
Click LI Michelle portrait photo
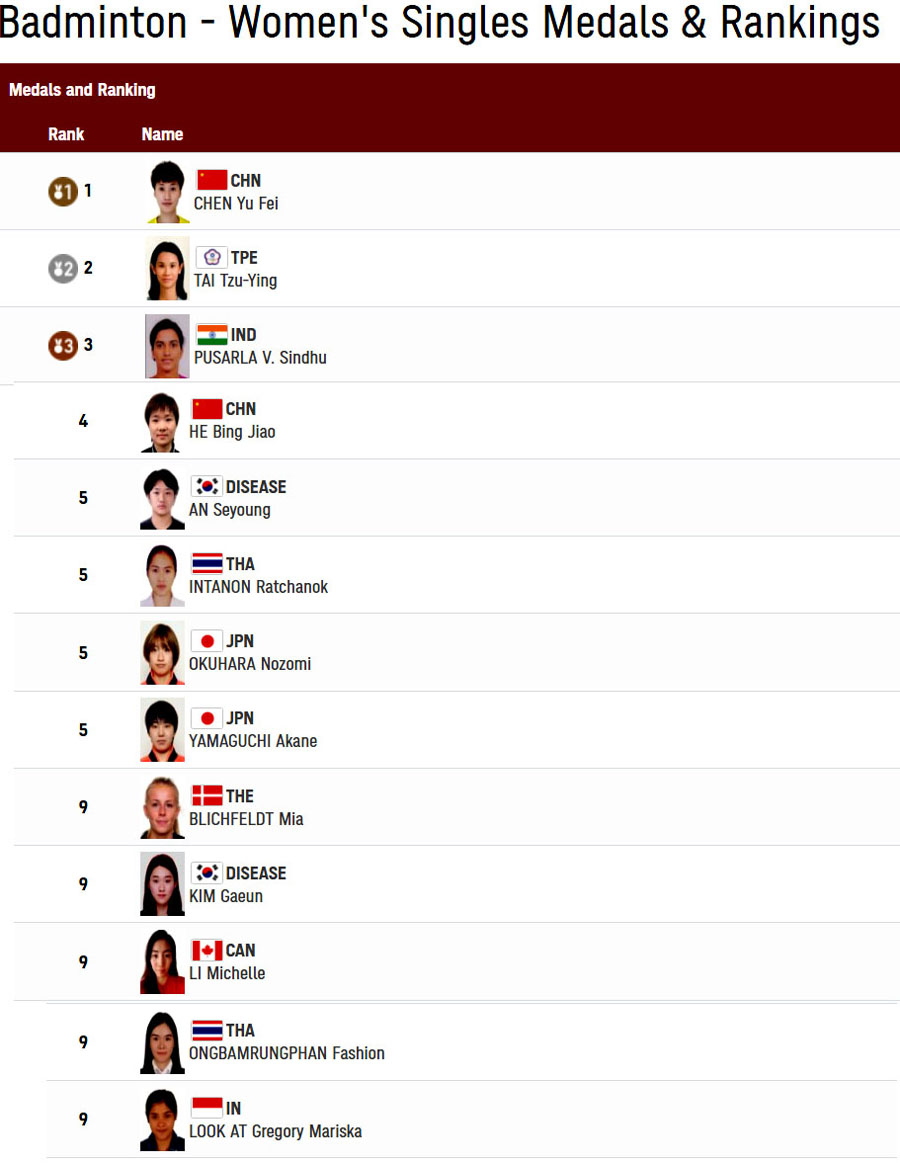pyautogui.click(x=162, y=962)
